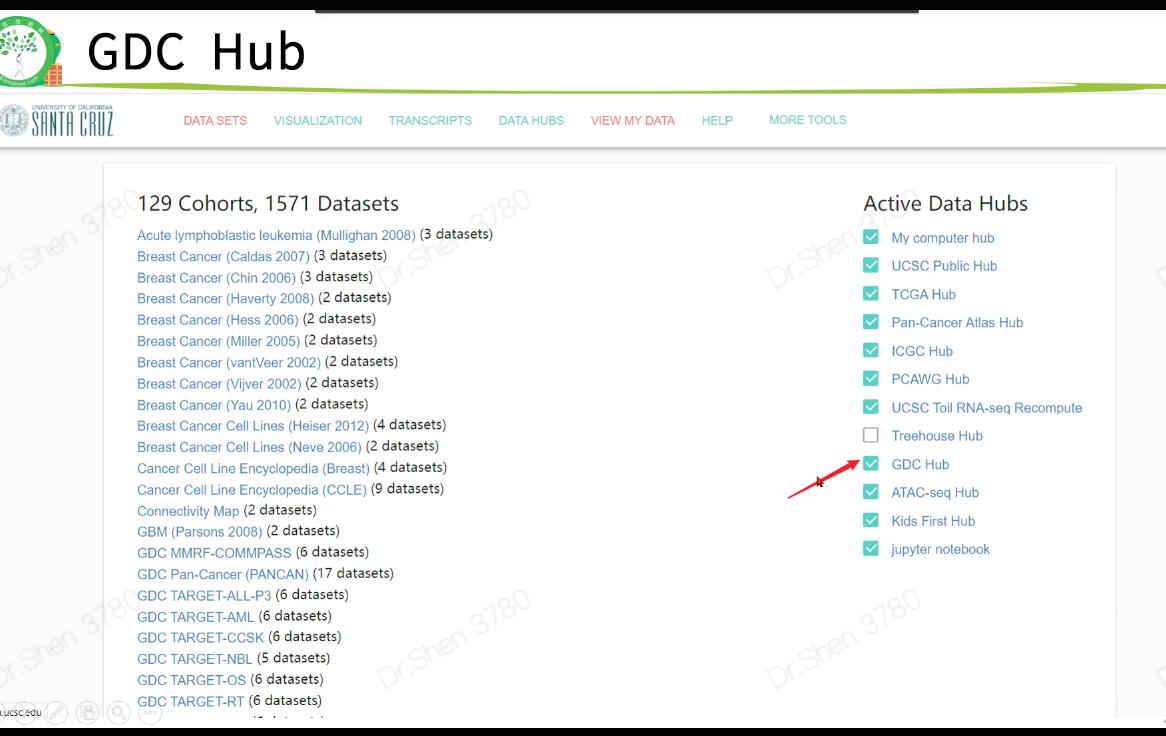Screen dimensions: 1166x736
Task: Disable the TCGA Hub checkbox
Action: coord(871,294)
